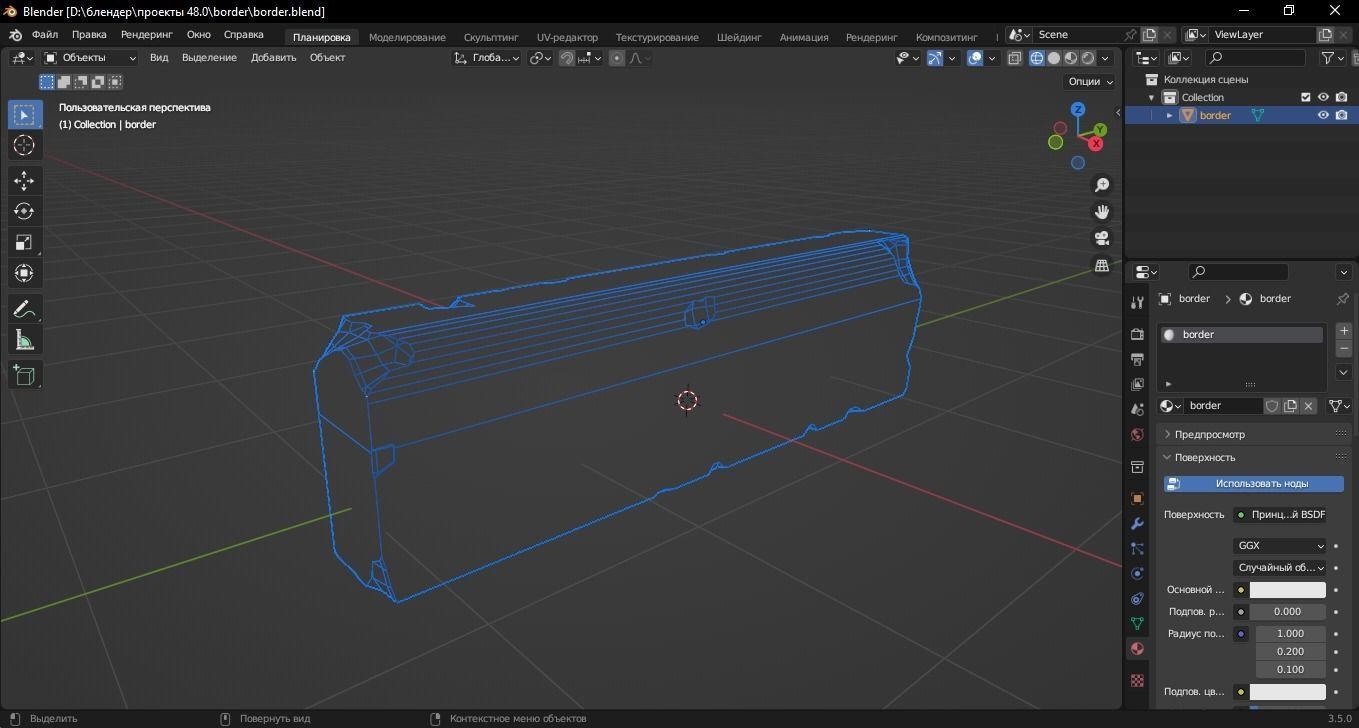Switch viewport to Rendered shading mode
This screenshot has width=1359, height=728.
point(1086,58)
